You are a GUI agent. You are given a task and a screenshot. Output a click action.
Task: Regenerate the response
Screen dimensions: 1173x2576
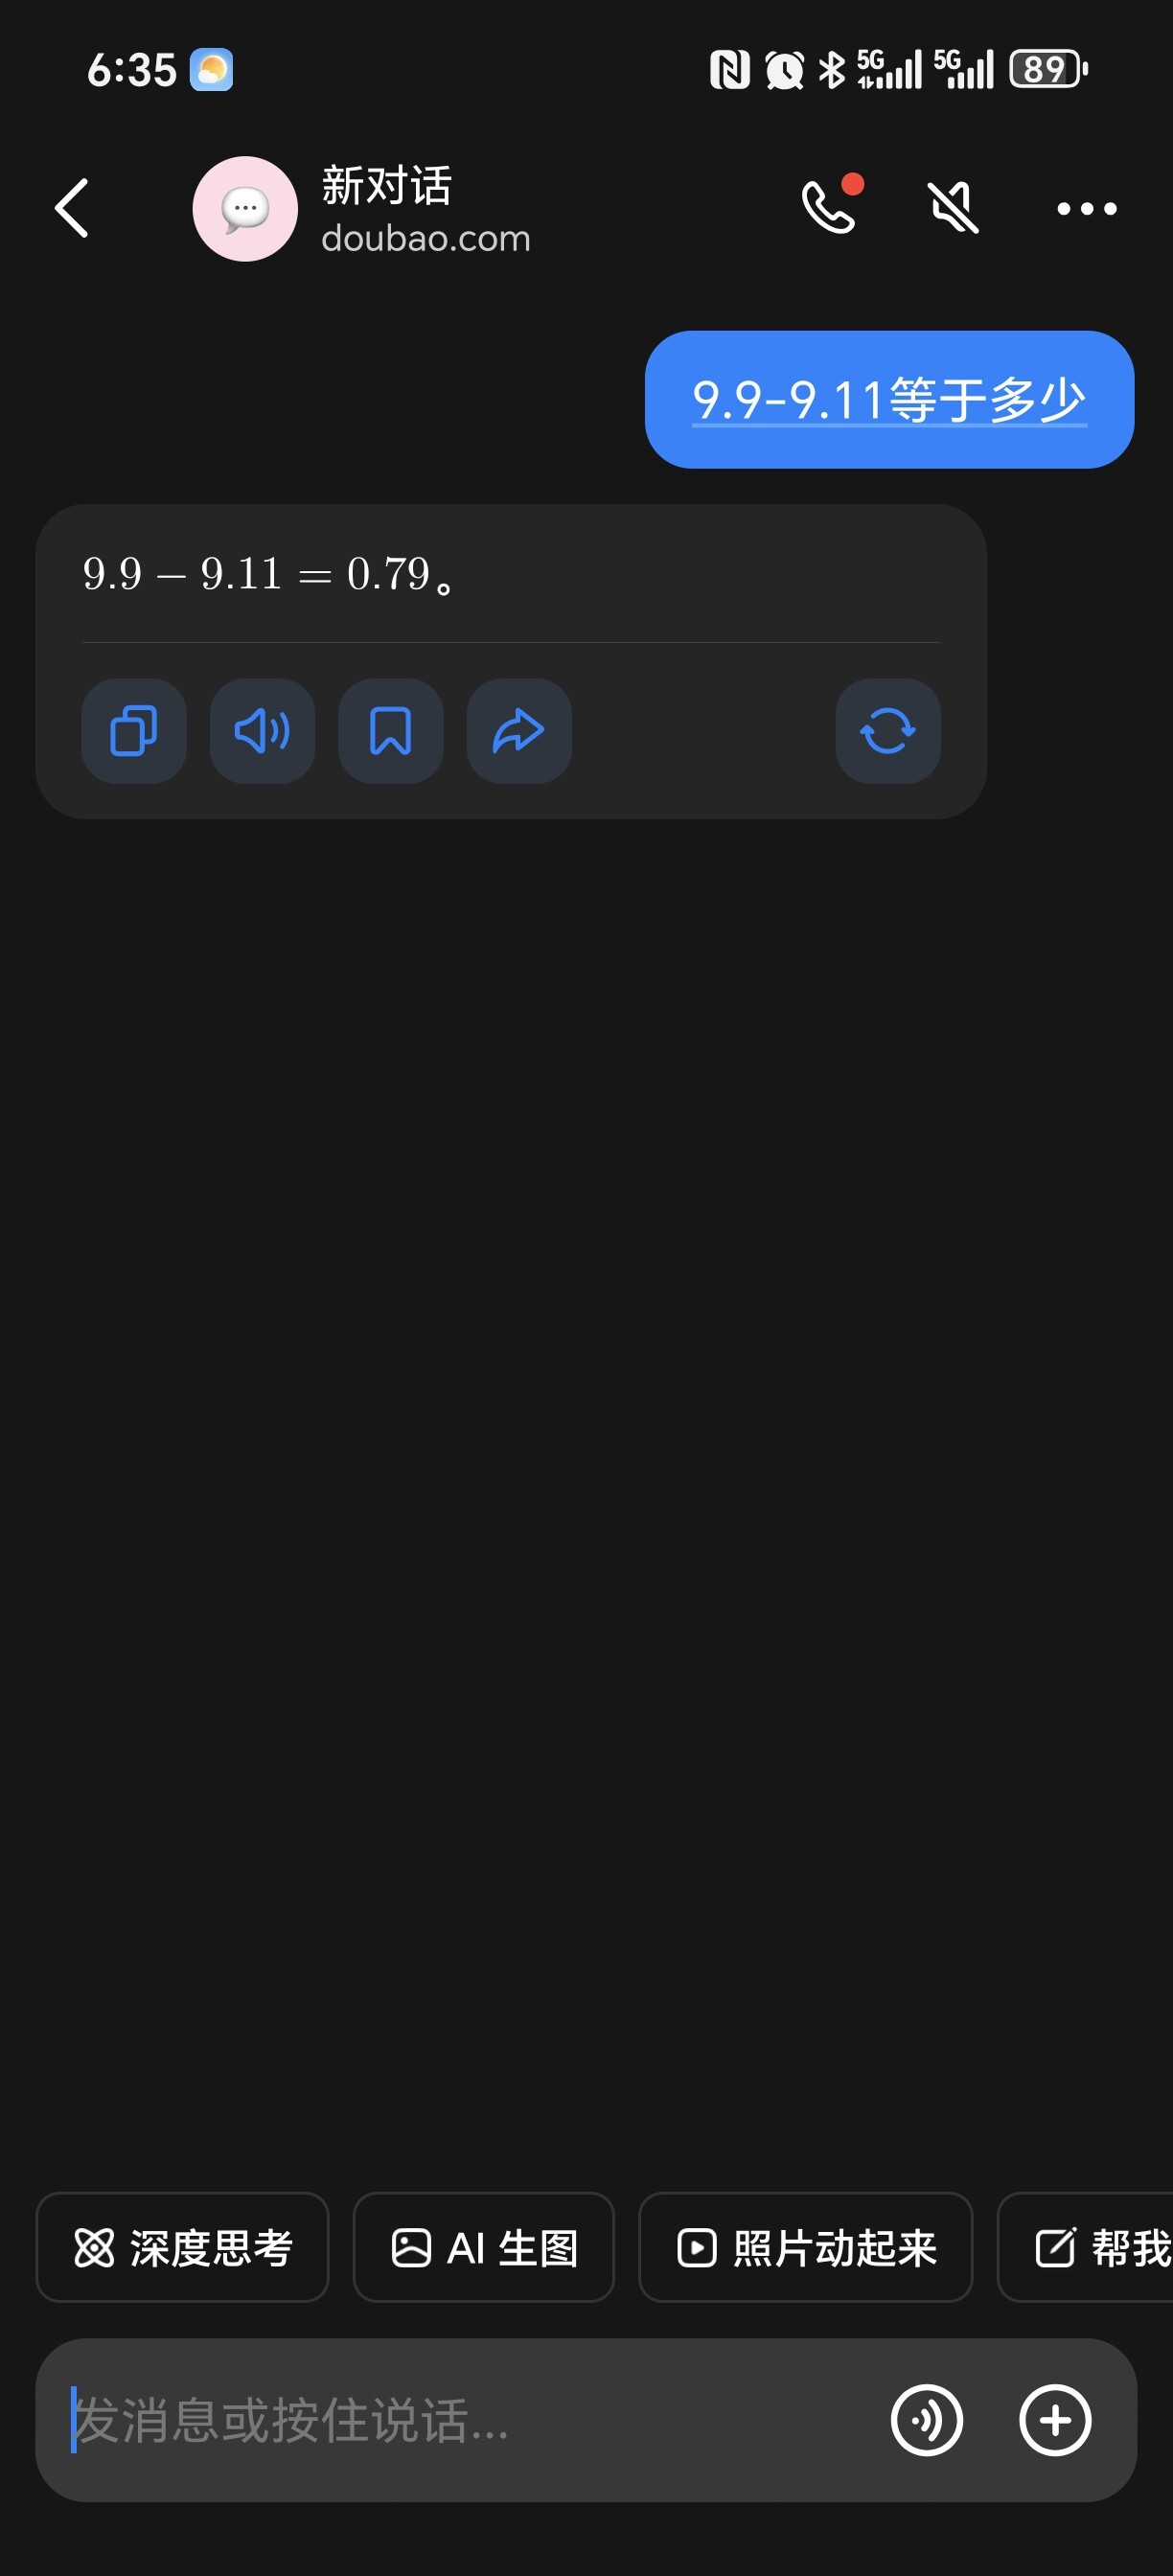[x=888, y=731]
